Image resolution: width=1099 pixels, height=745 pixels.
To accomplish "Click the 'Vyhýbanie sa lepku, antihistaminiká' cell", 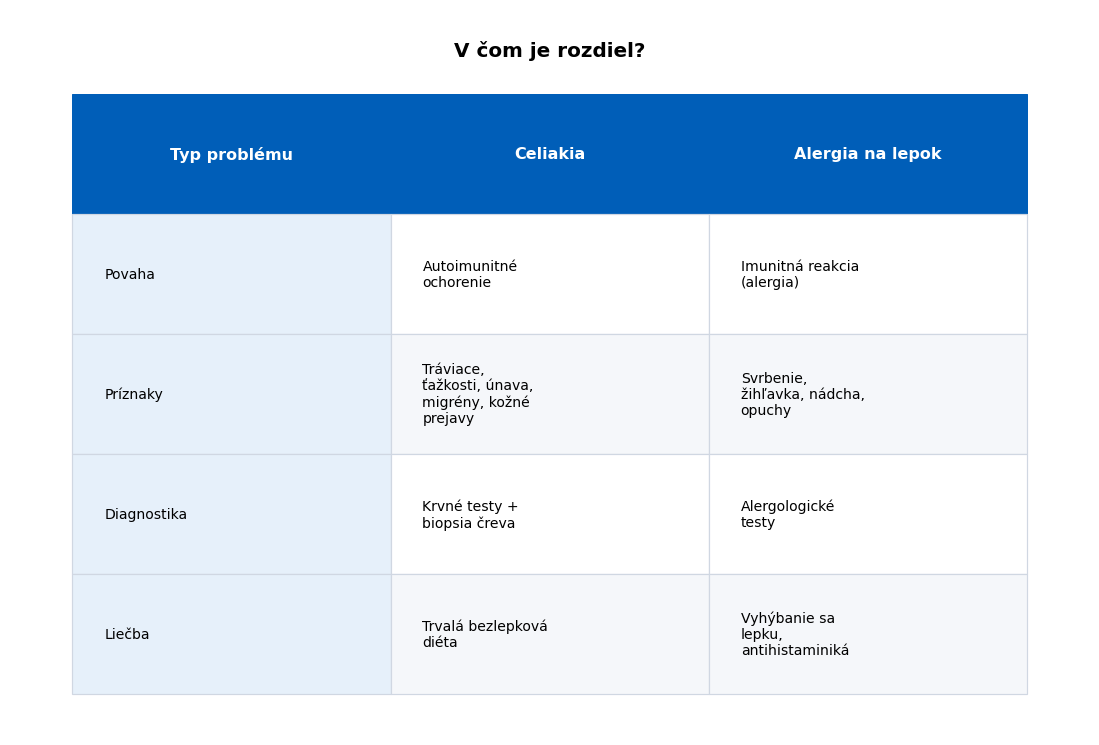I will coord(867,635).
